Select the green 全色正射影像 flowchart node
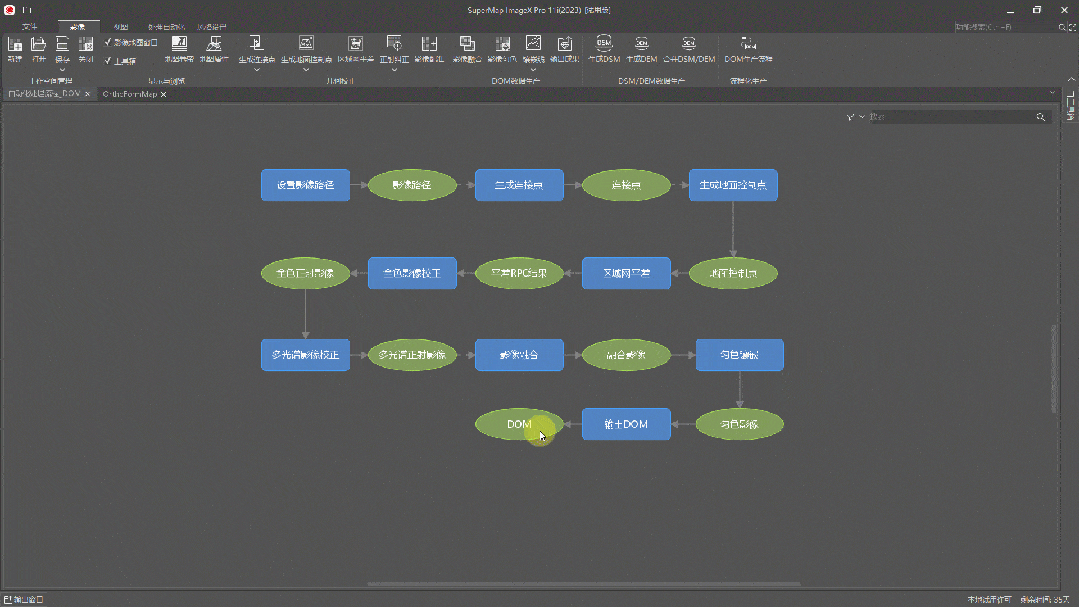The height and width of the screenshot is (607, 1079). tap(306, 273)
